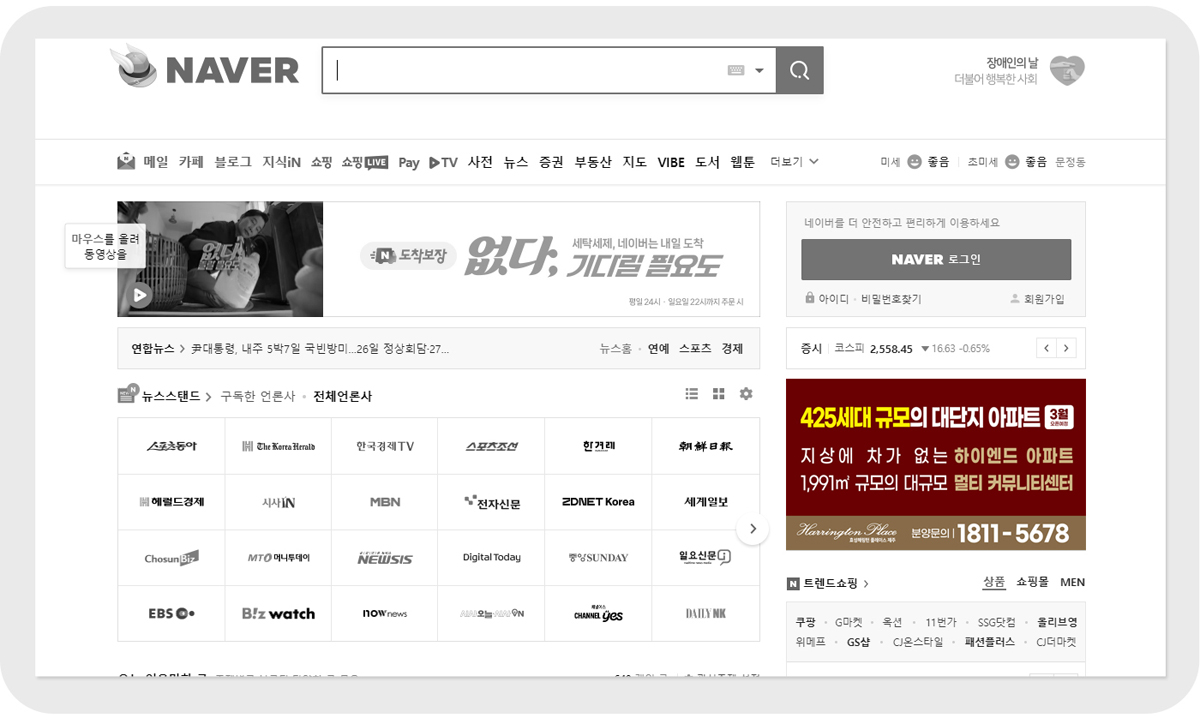The height and width of the screenshot is (724, 1200).
Task: Show next stock index with right arrow
Action: point(1066,348)
